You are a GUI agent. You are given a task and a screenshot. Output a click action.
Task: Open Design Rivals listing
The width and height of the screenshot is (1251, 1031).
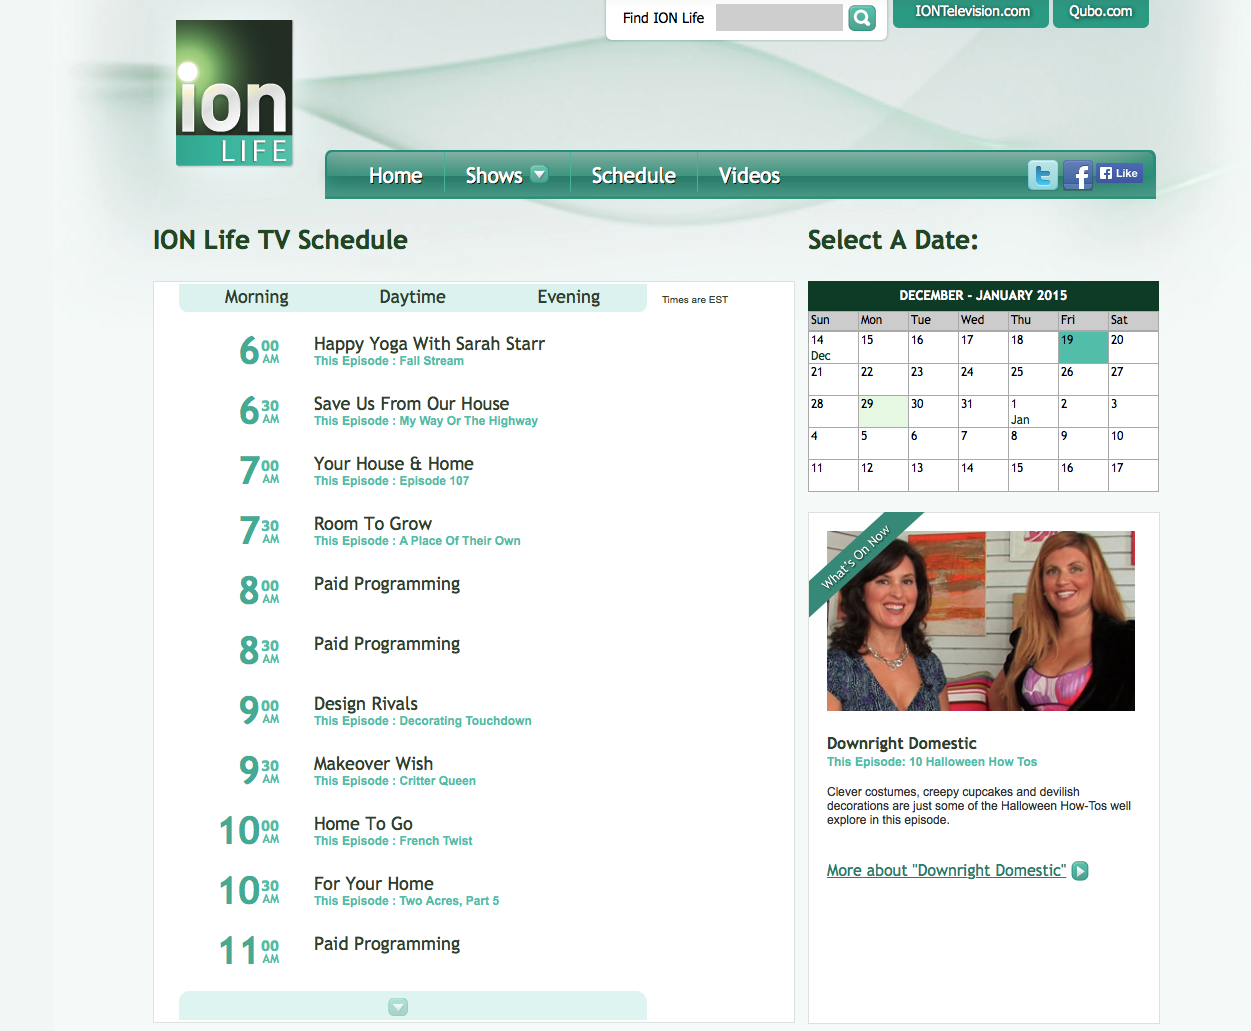click(x=366, y=704)
